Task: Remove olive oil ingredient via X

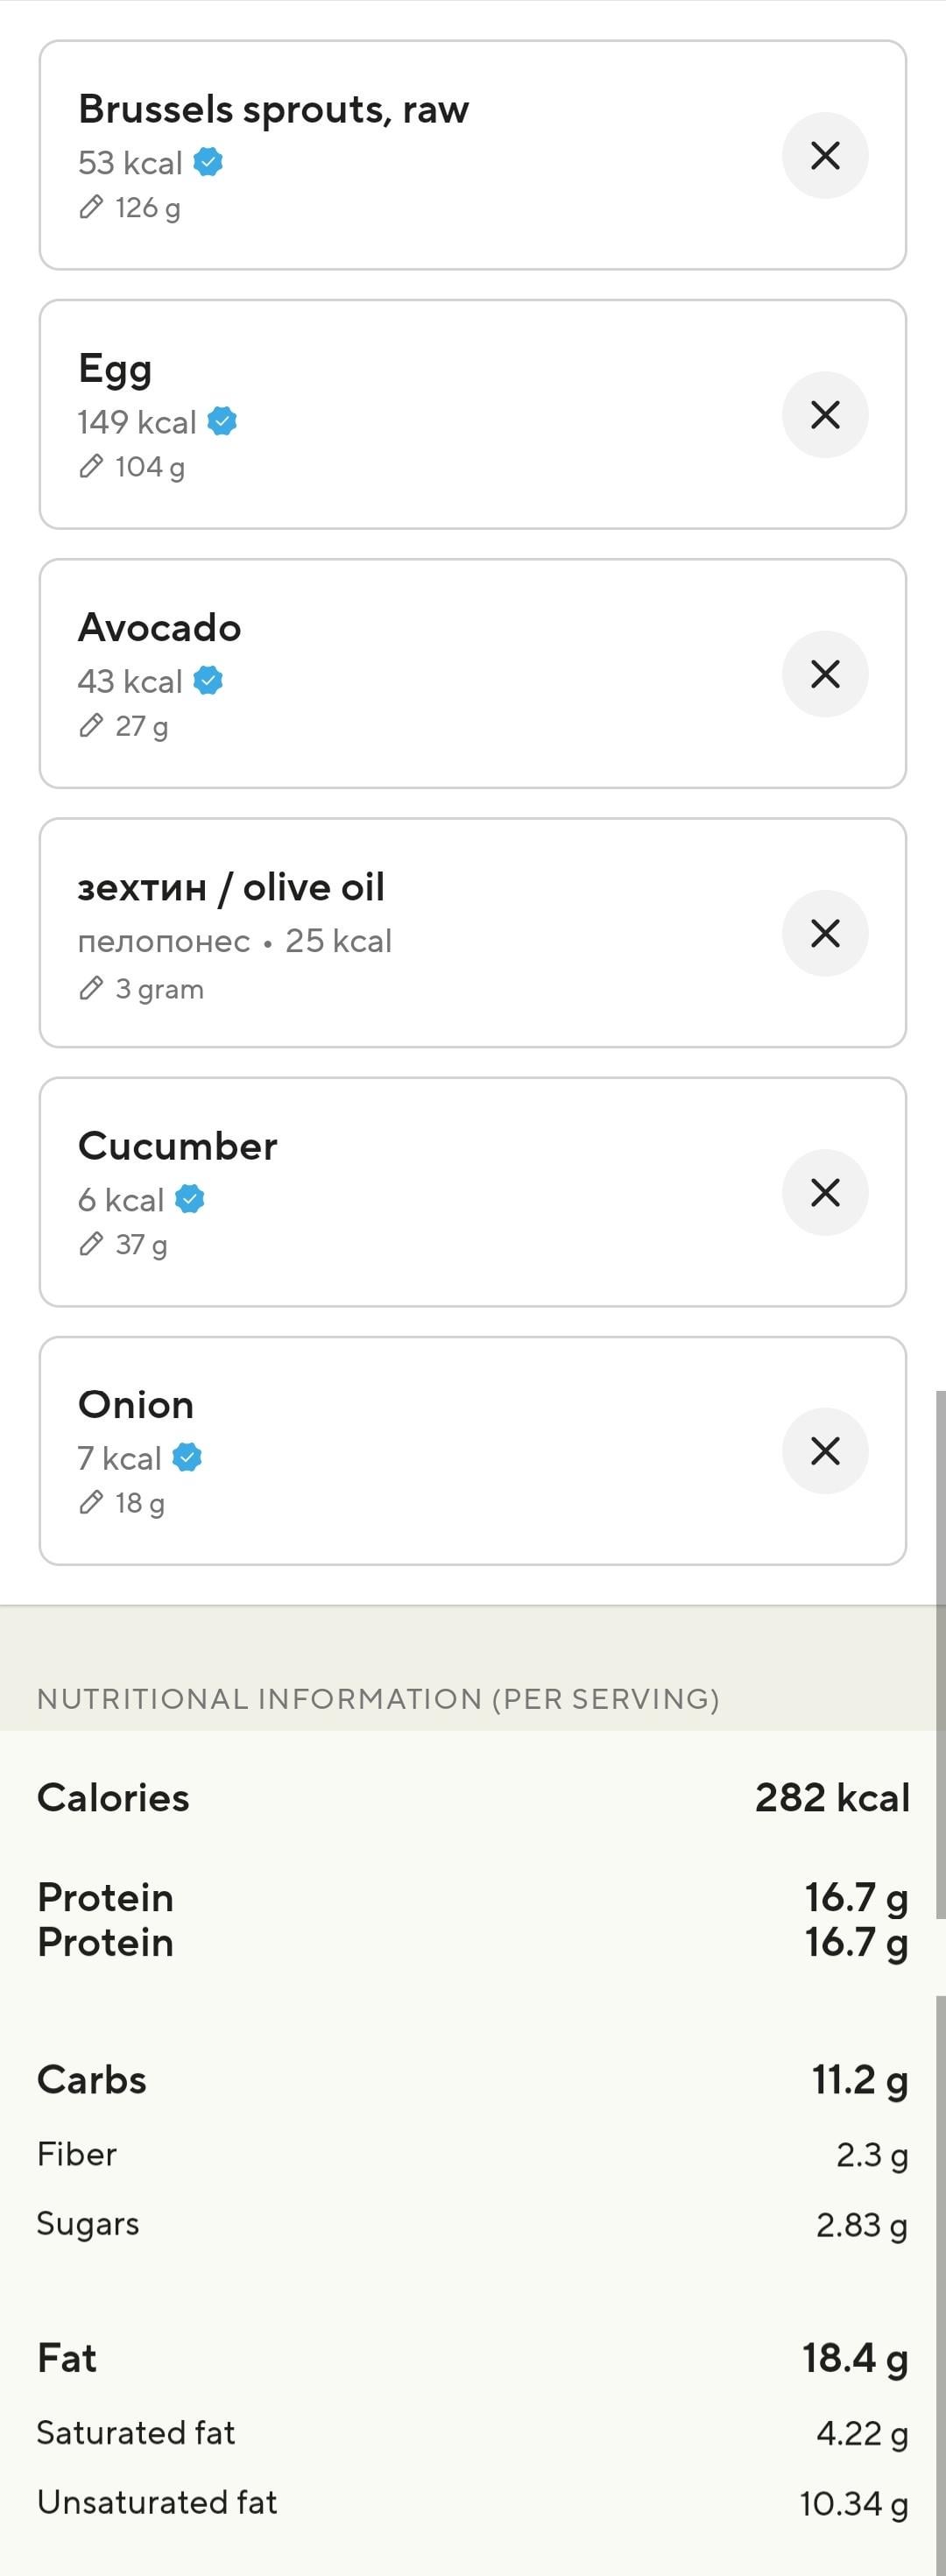Action: [824, 932]
